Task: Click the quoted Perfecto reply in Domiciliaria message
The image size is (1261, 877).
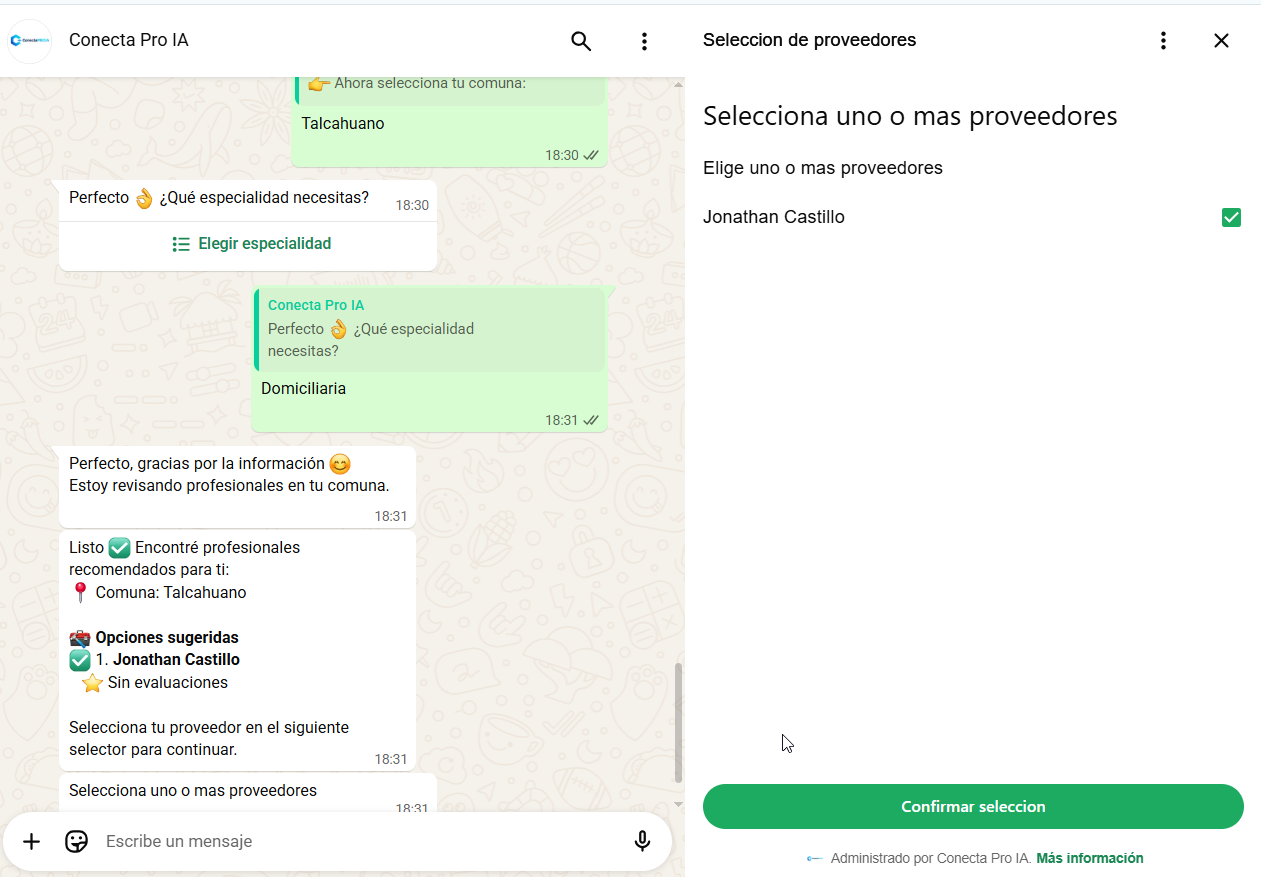Action: coord(431,330)
